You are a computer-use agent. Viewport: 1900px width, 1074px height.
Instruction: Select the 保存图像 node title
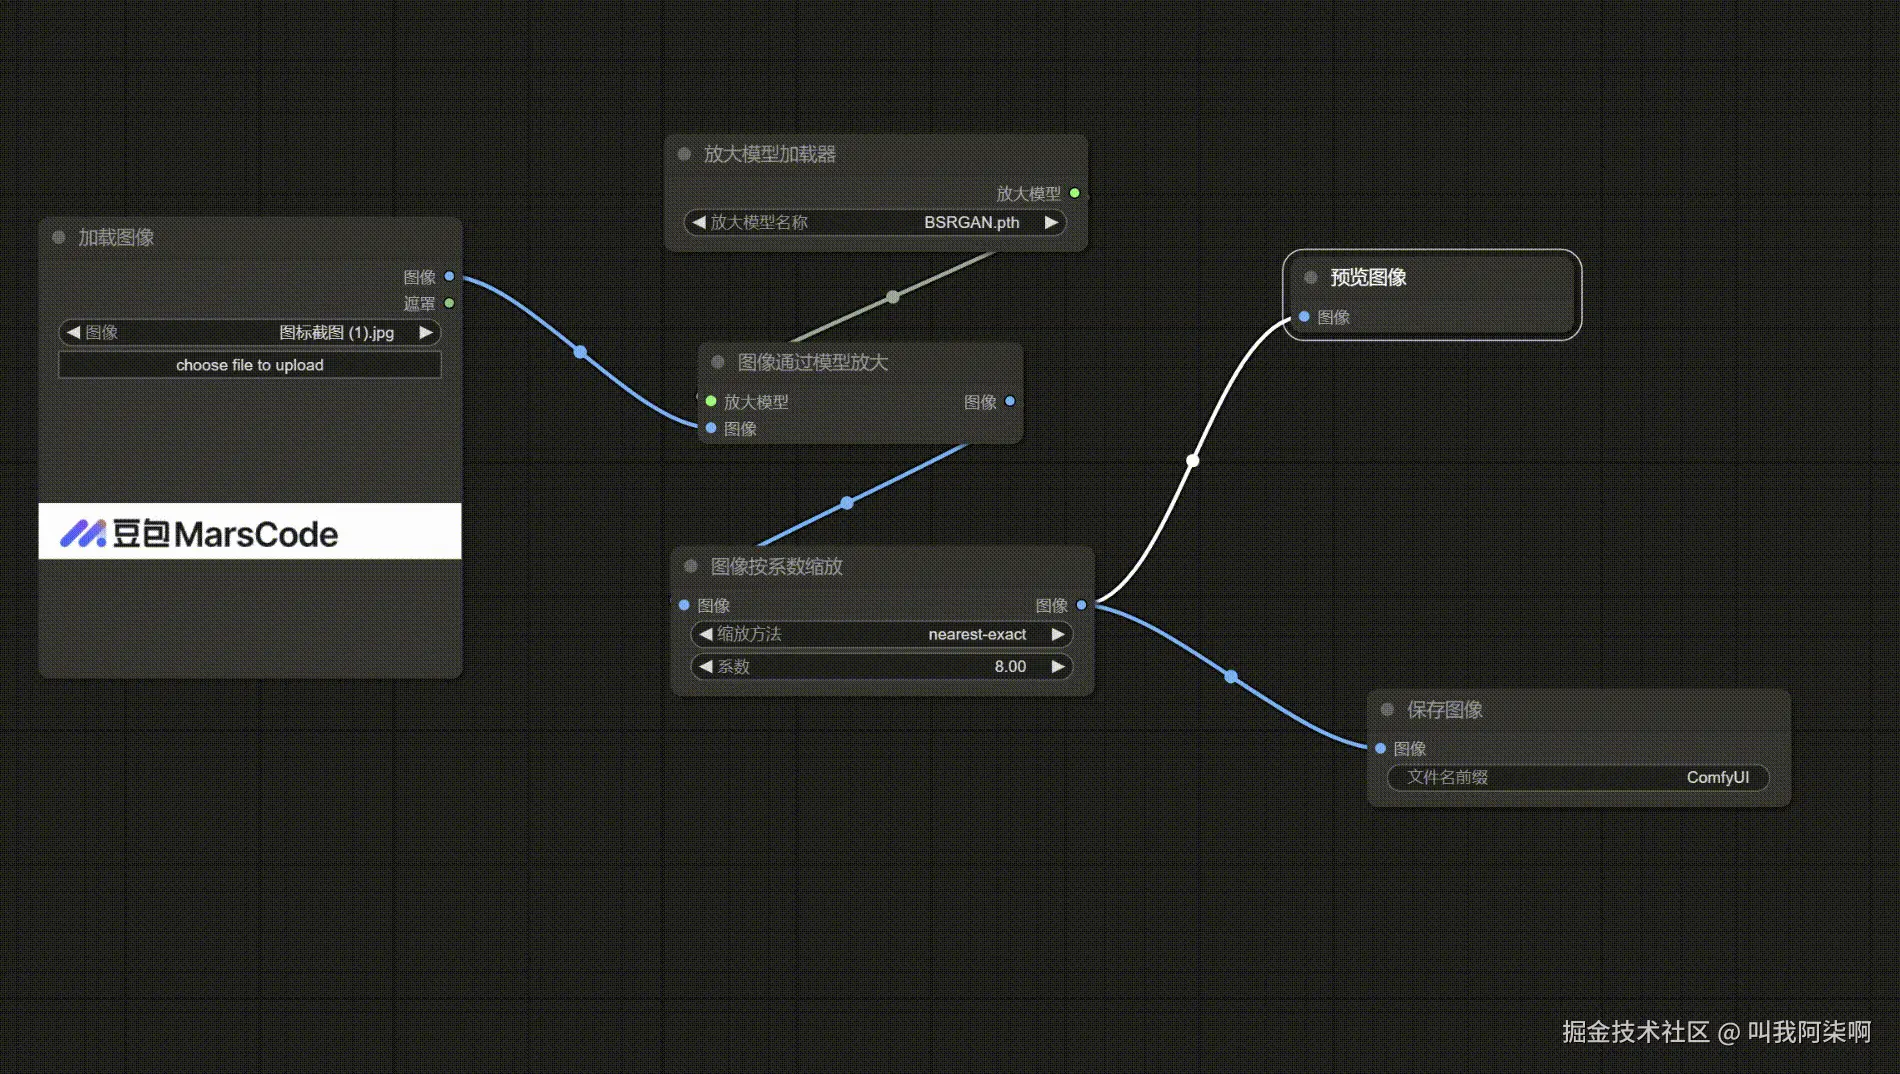click(x=1445, y=709)
